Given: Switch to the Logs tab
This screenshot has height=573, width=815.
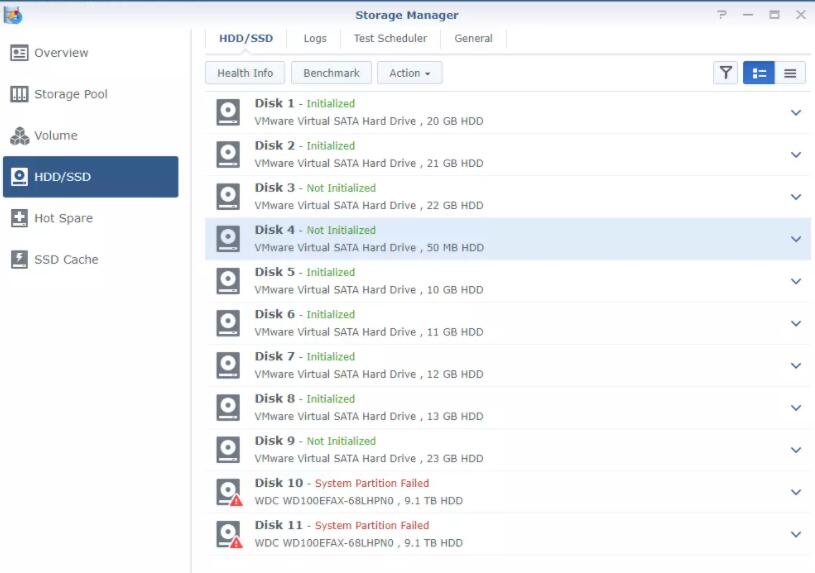Looking at the screenshot, I should [315, 38].
